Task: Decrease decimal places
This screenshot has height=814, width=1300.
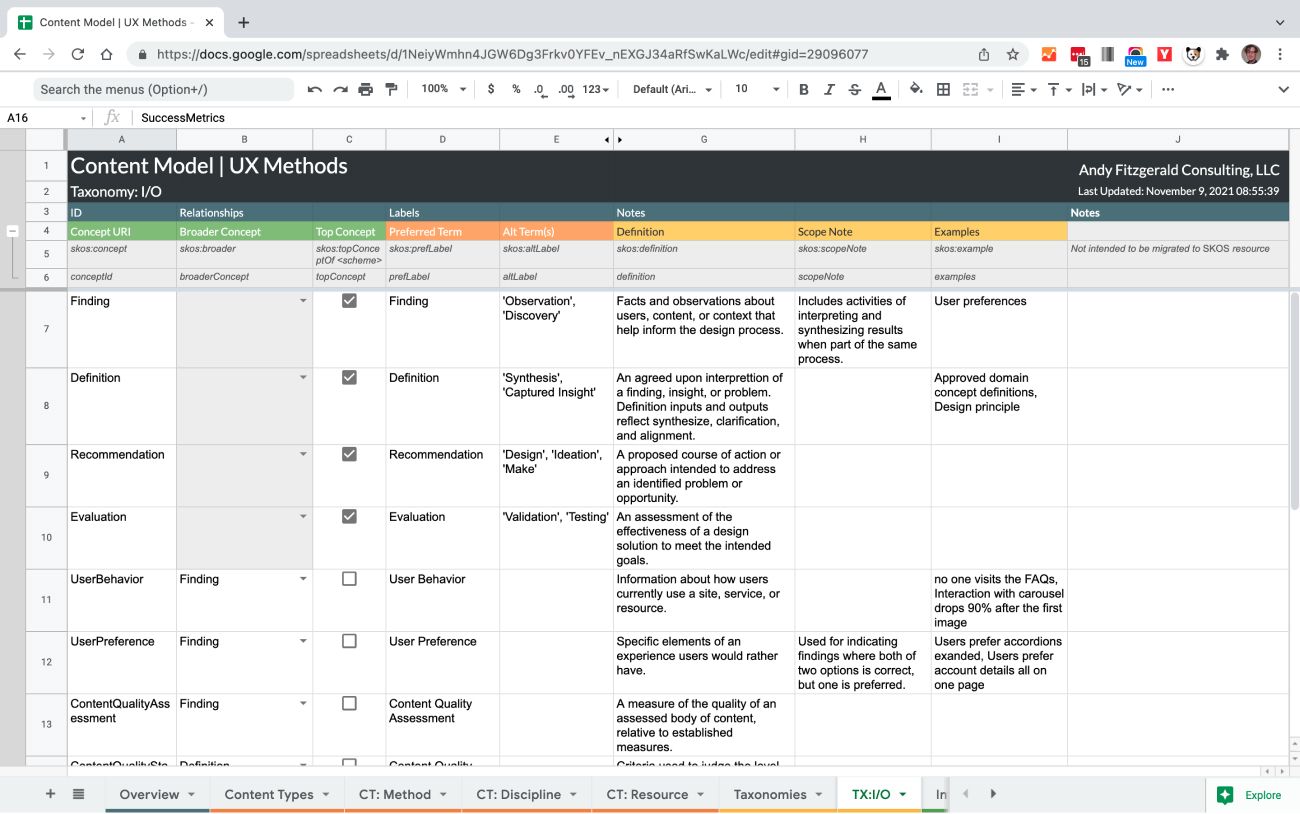Action: 540,90
